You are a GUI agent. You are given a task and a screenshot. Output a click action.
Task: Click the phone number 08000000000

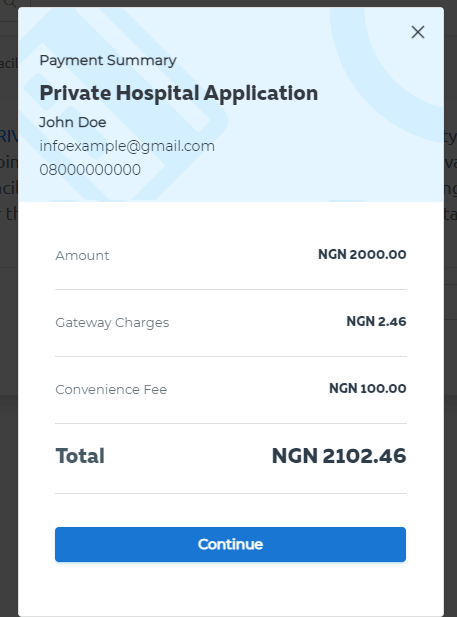point(90,170)
